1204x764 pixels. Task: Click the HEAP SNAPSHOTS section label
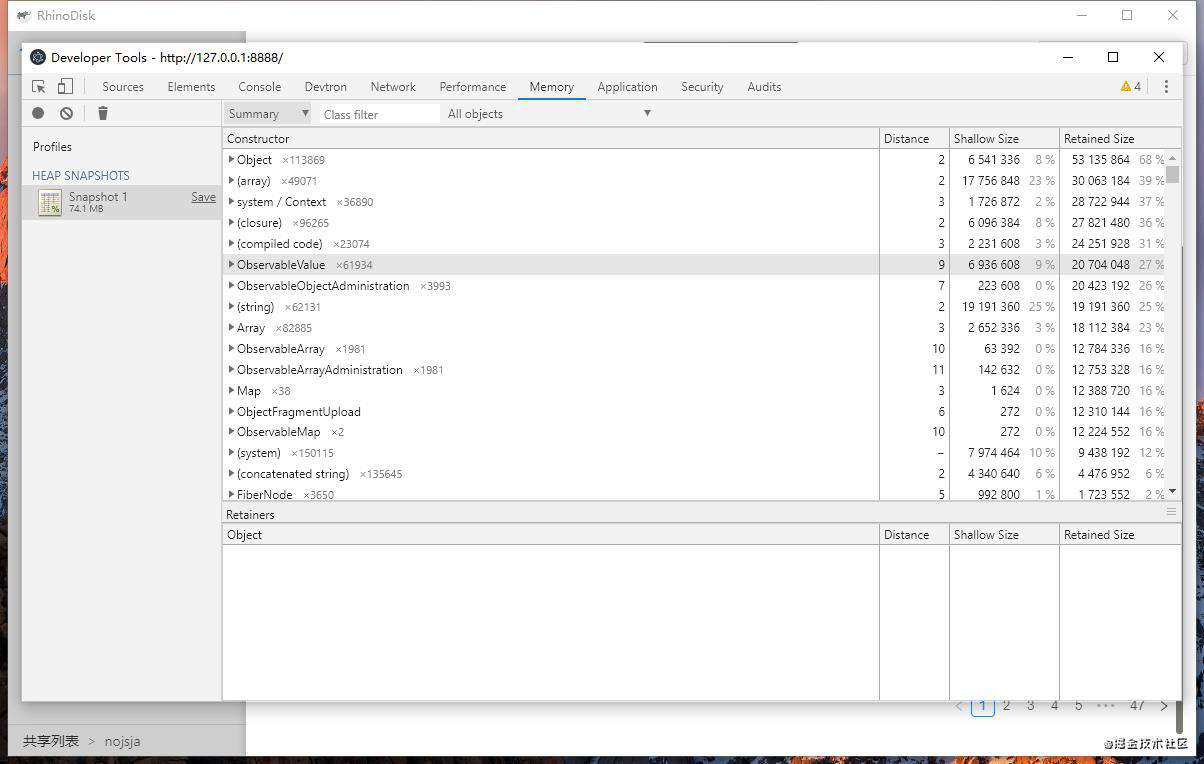tap(81, 175)
